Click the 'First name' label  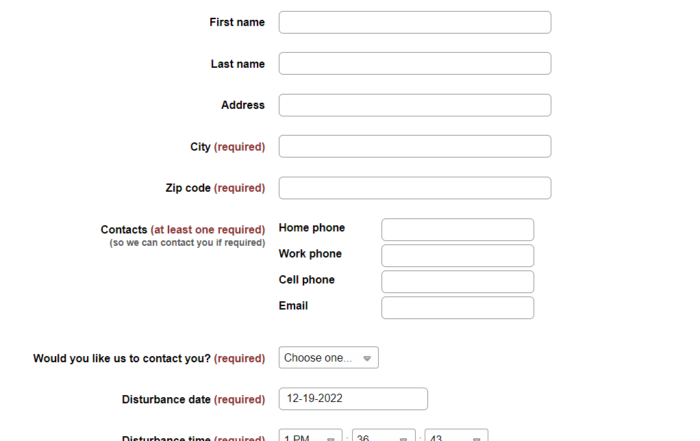pyautogui.click(x=237, y=22)
